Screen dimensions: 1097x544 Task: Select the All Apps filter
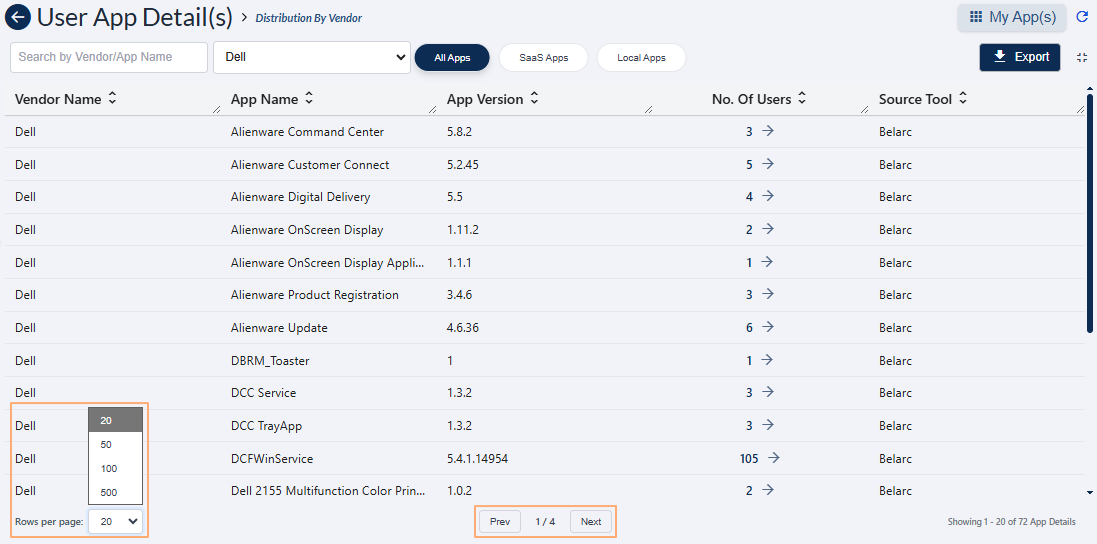pos(452,57)
